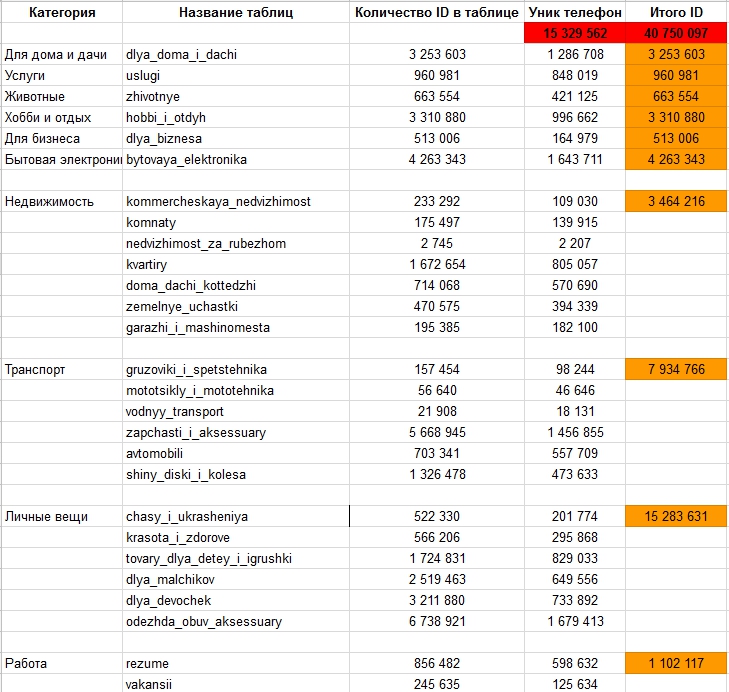
Task: Select the Личные вещи category cell
Action: [x=62, y=516]
